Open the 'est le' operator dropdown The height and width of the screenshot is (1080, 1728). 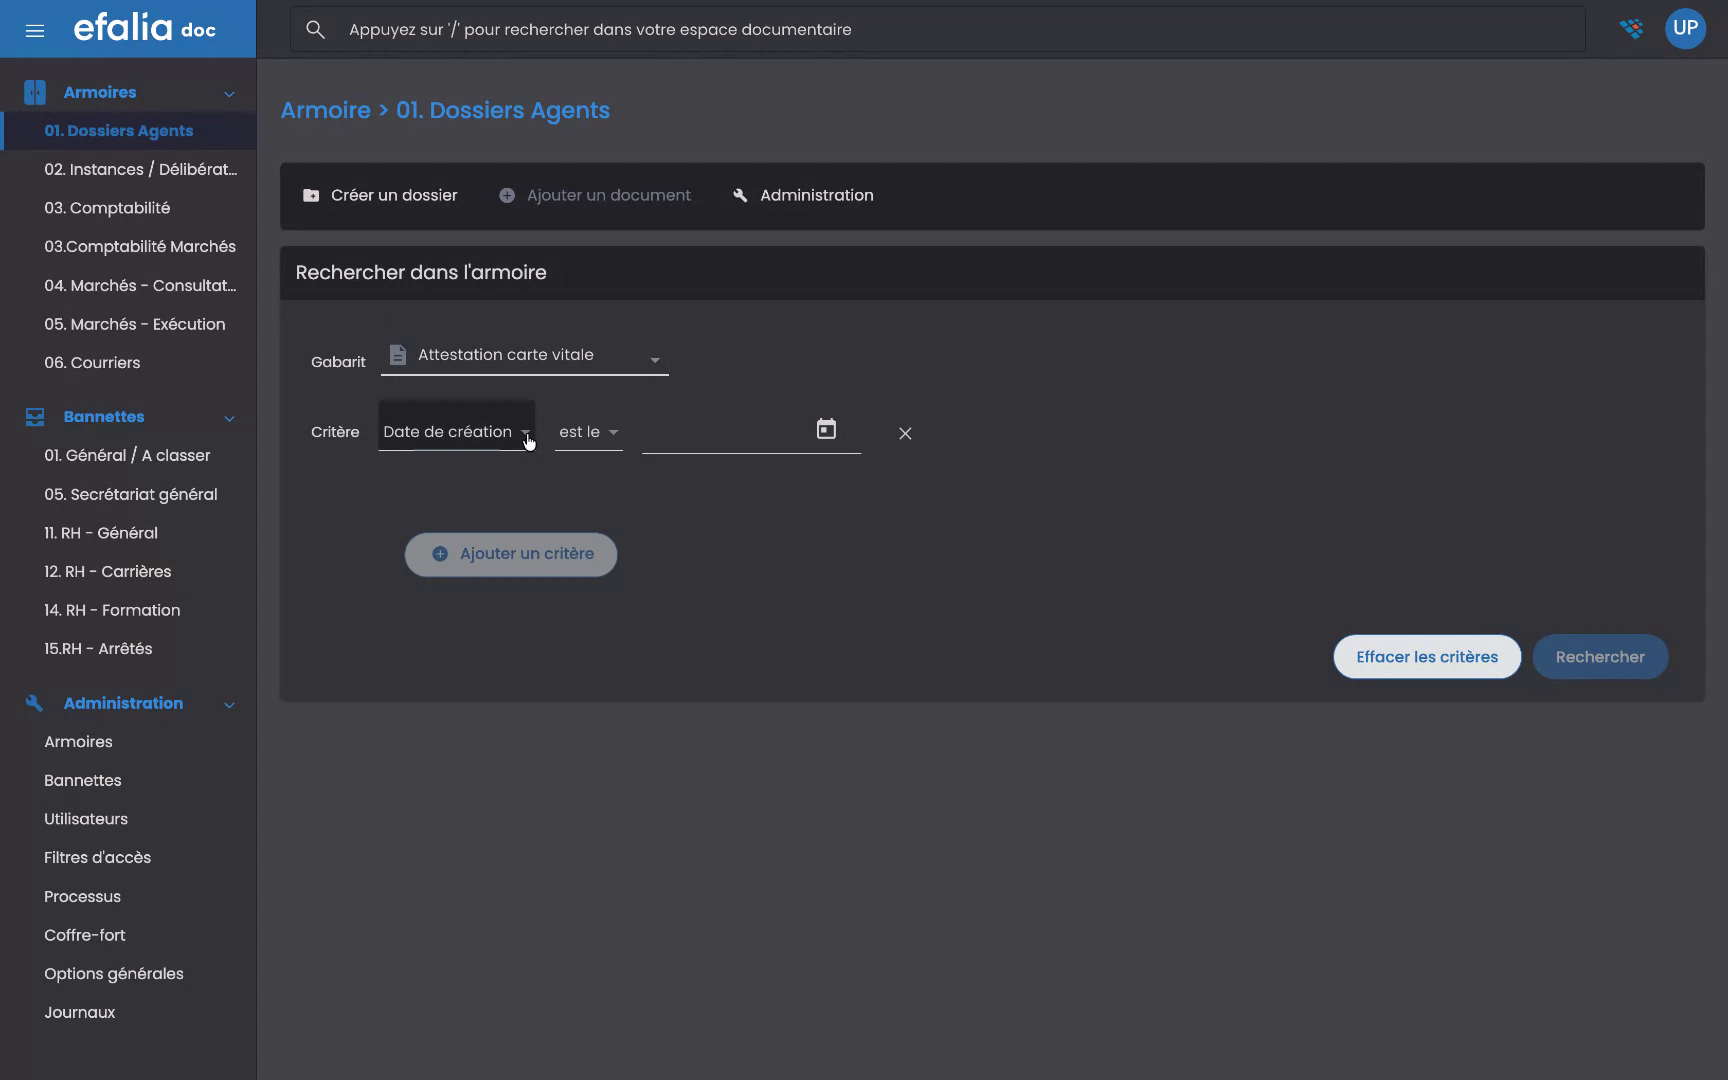tap(589, 432)
